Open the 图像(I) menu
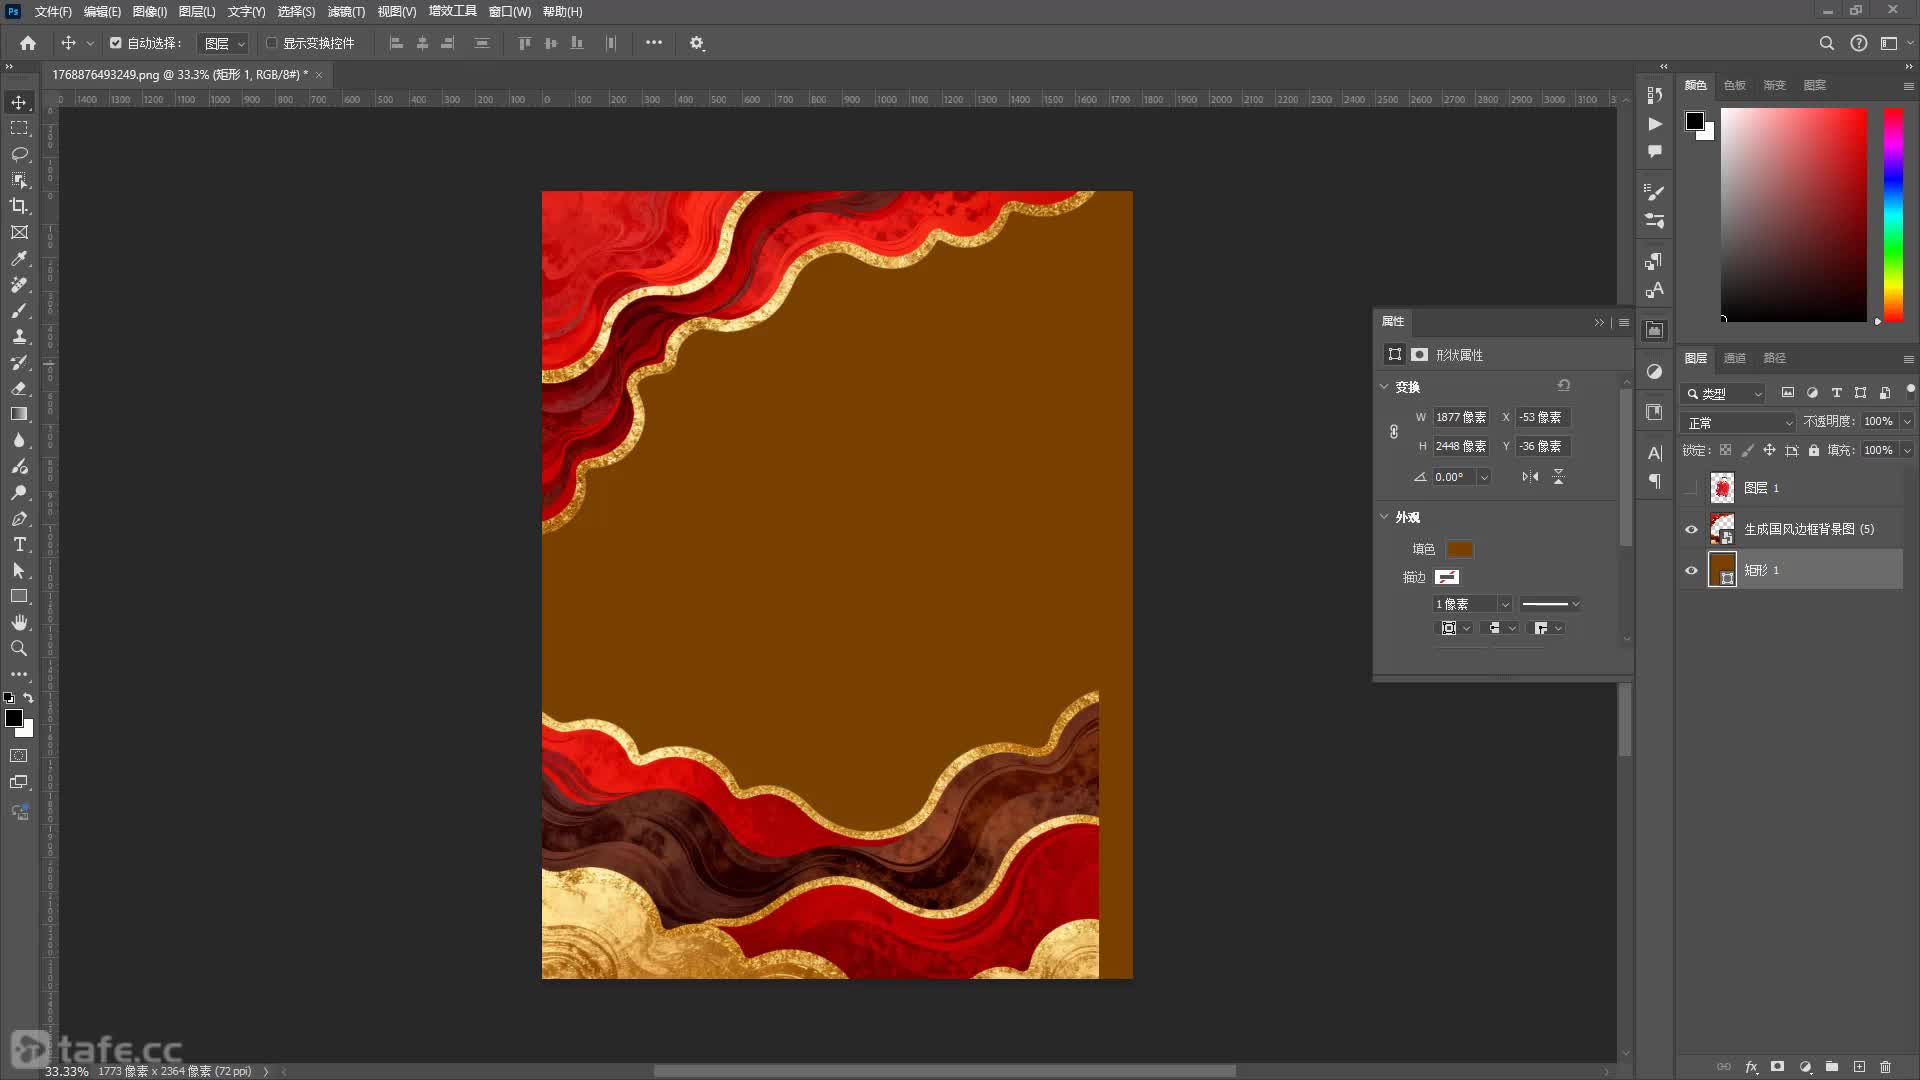 (150, 11)
